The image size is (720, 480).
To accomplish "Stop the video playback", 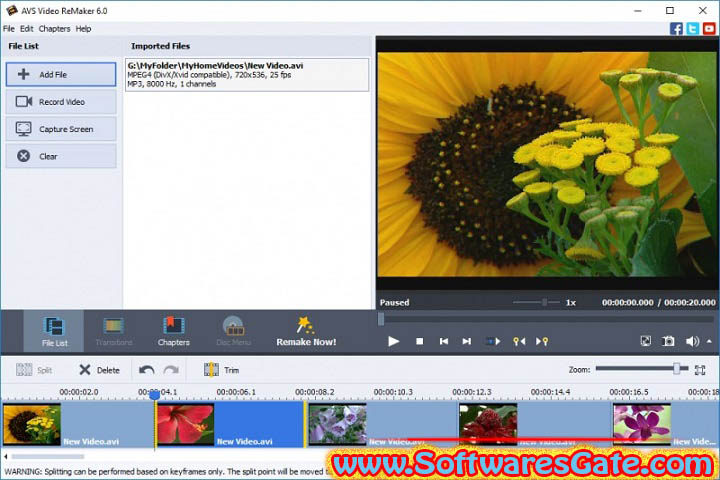I will point(419,341).
